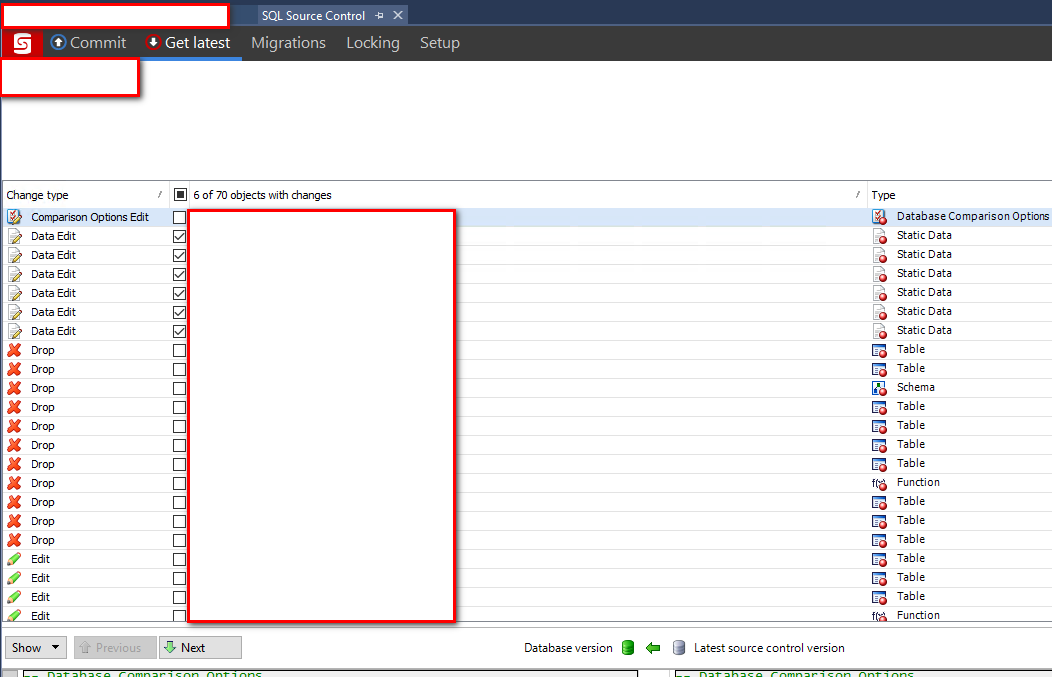1052x677 pixels.
Task: Click the green Database version icon
Action: (x=627, y=648)
